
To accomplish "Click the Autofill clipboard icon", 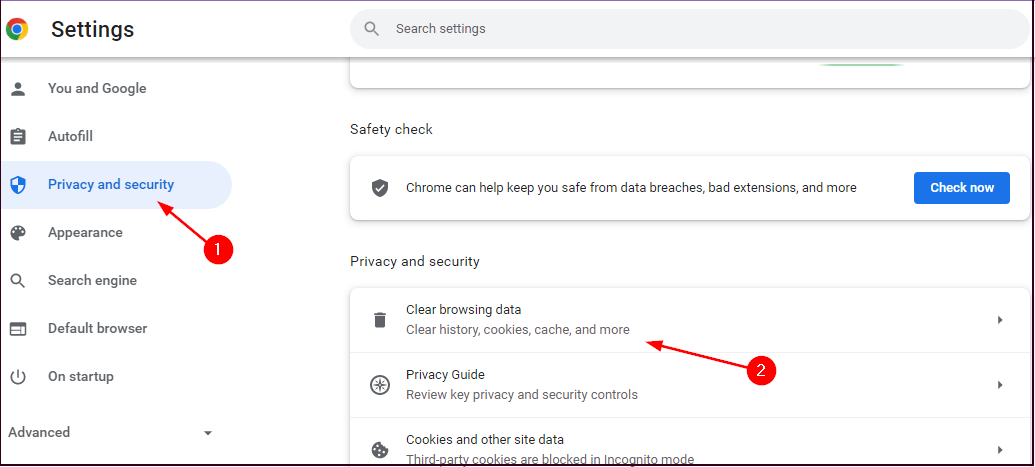I will tap(18, 137).
